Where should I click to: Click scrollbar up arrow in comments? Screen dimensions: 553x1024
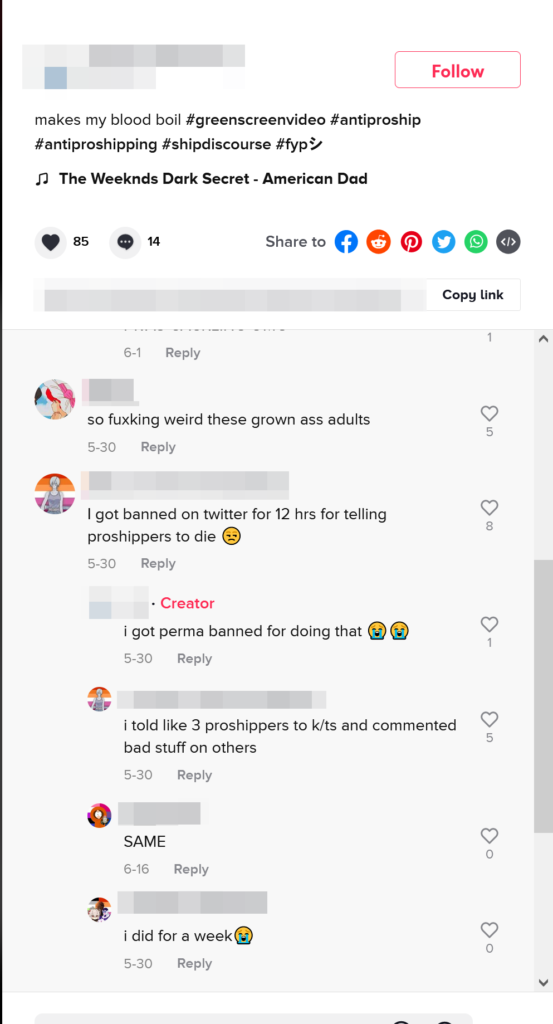[x=543, y=338]
